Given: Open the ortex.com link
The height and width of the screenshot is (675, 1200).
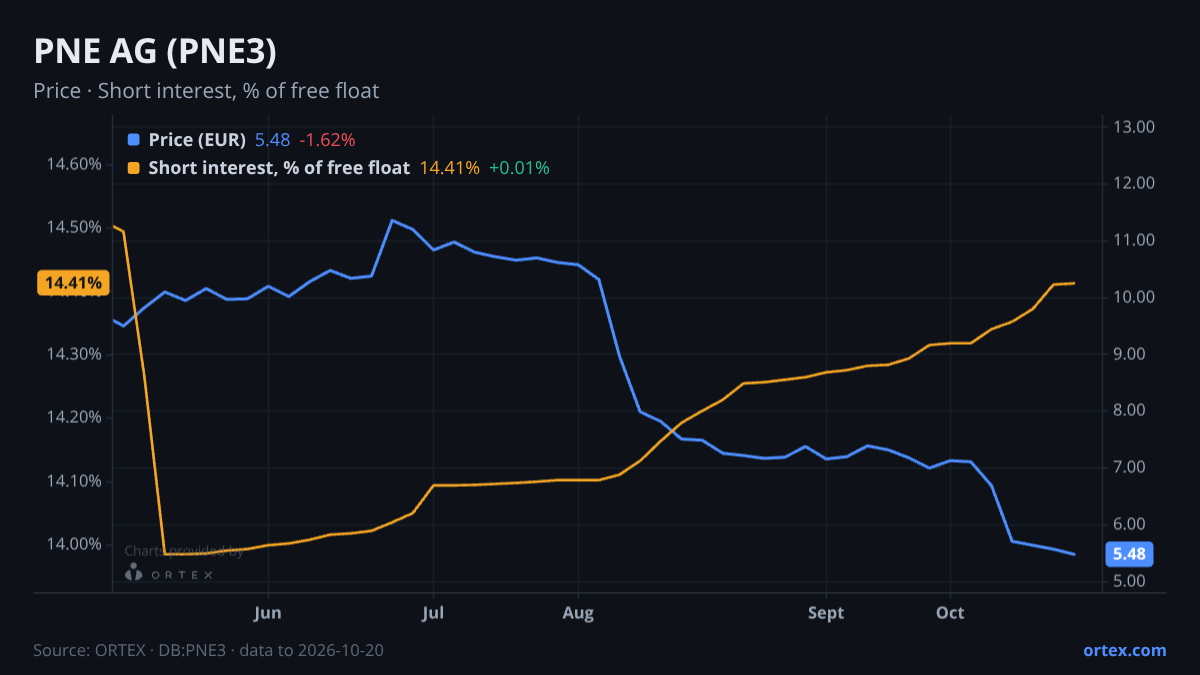Looking at the screenshot, I should pos(1124,650).
